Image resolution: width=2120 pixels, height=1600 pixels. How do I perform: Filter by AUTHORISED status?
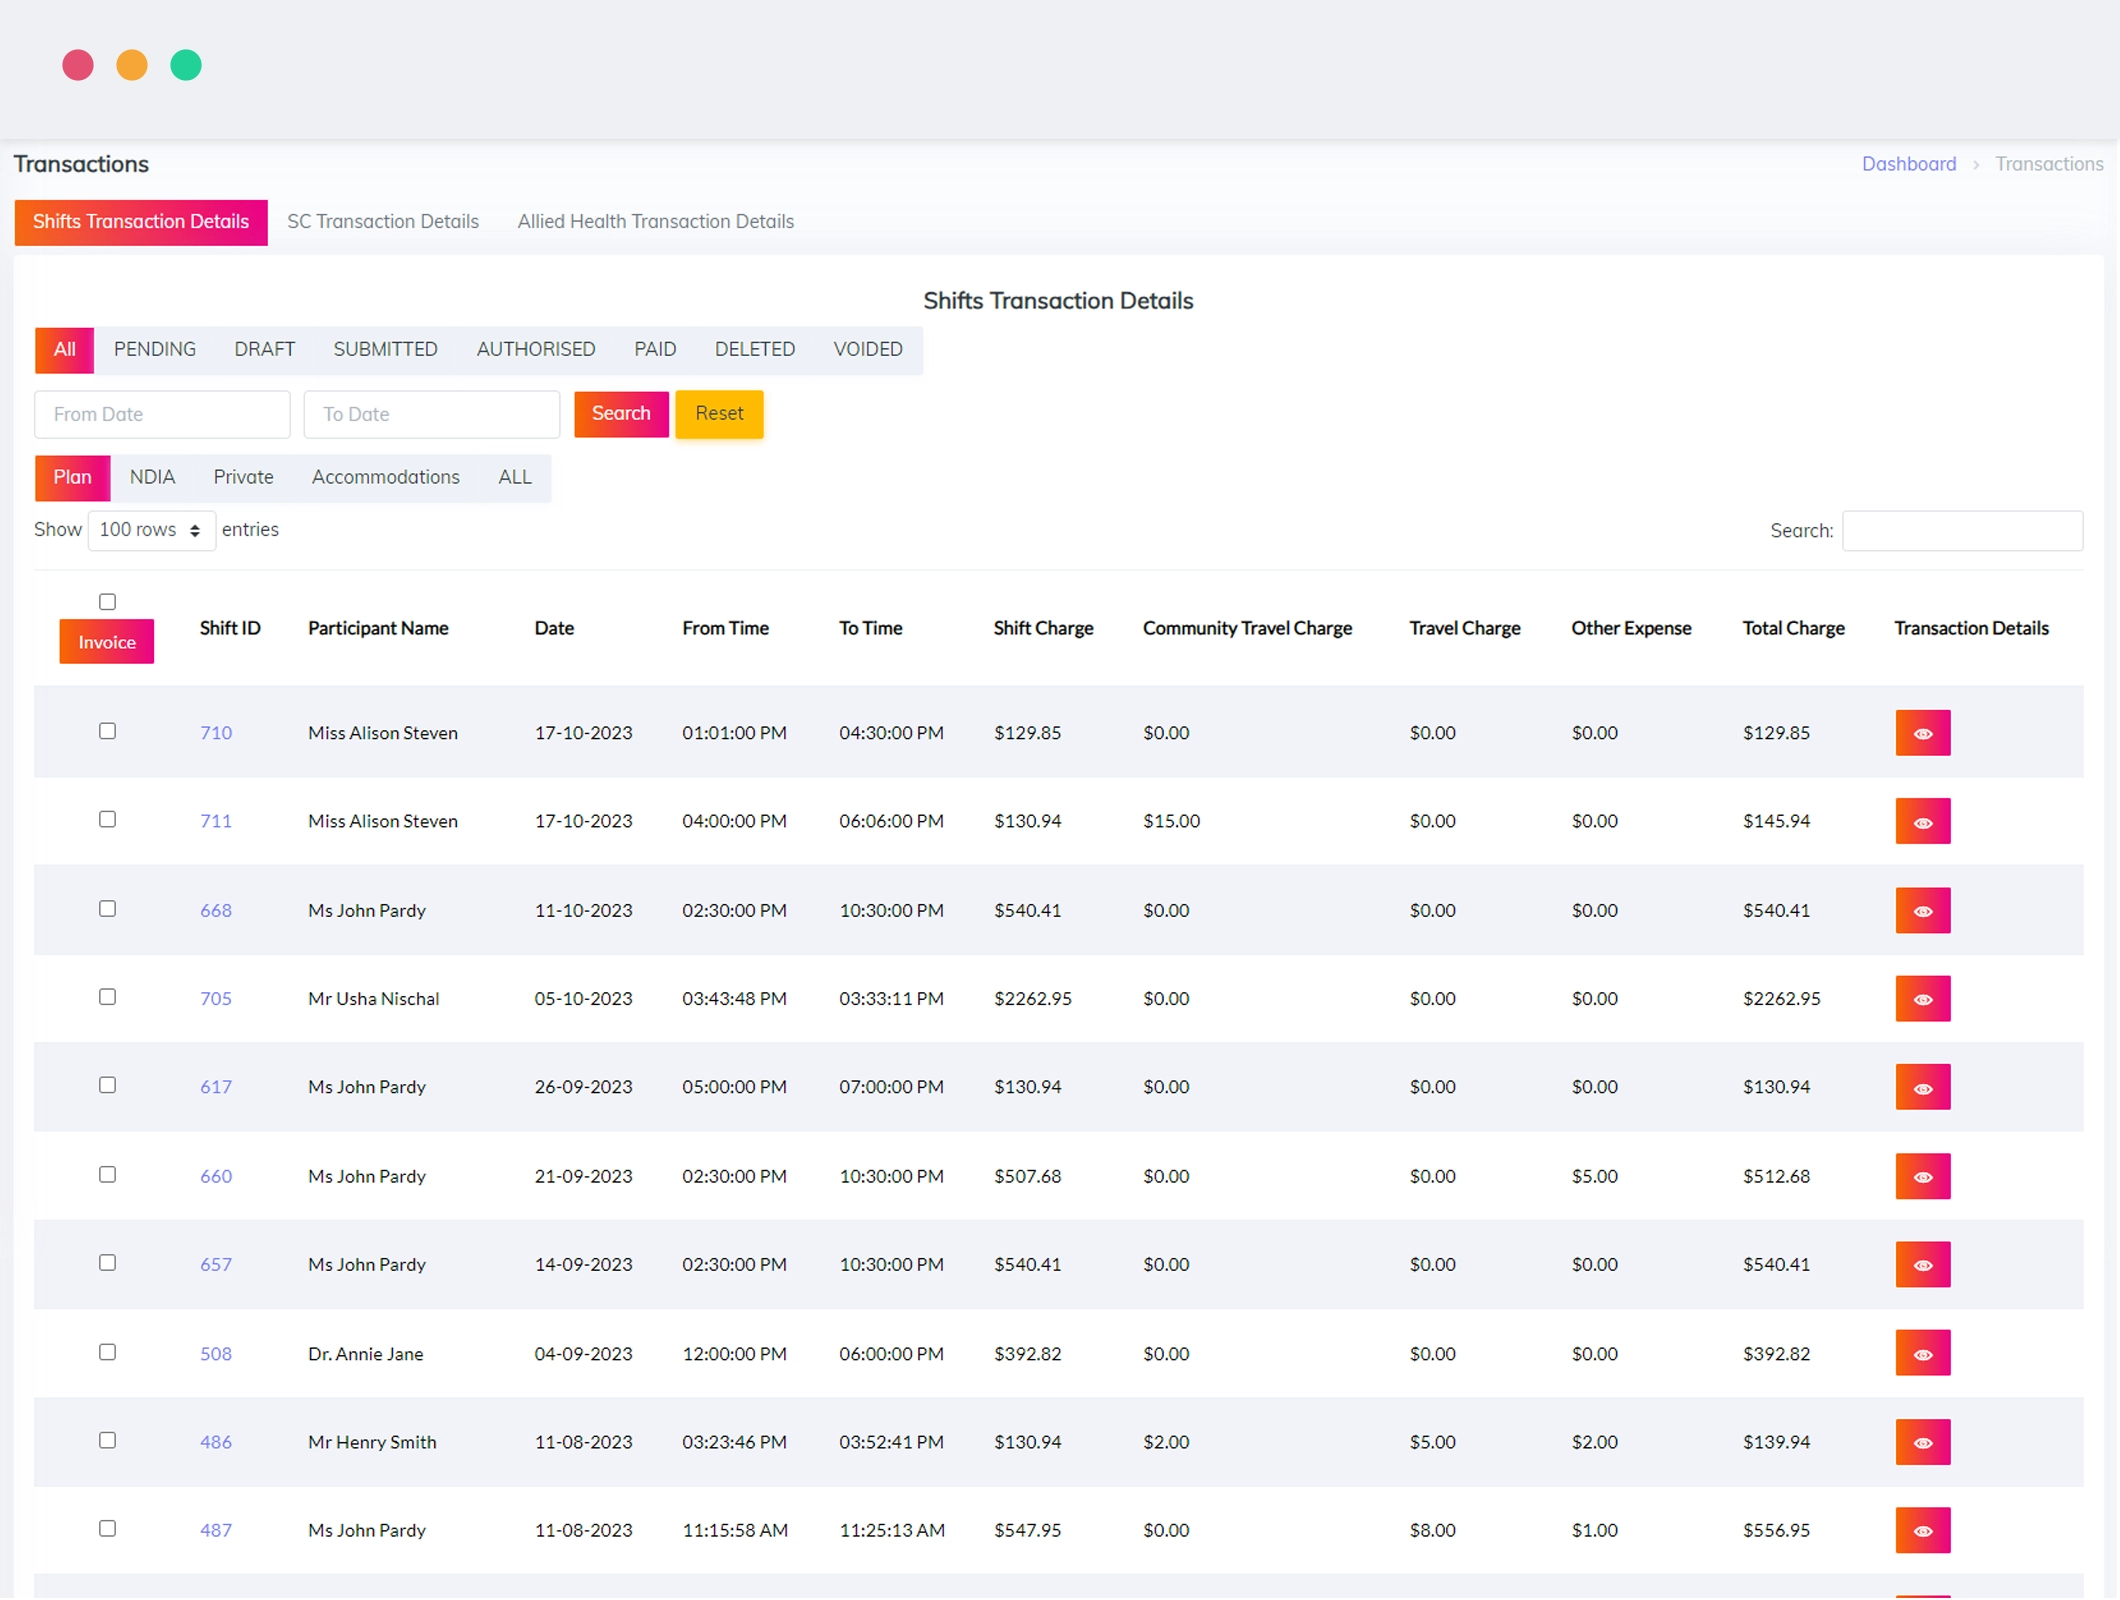point(536,350)
